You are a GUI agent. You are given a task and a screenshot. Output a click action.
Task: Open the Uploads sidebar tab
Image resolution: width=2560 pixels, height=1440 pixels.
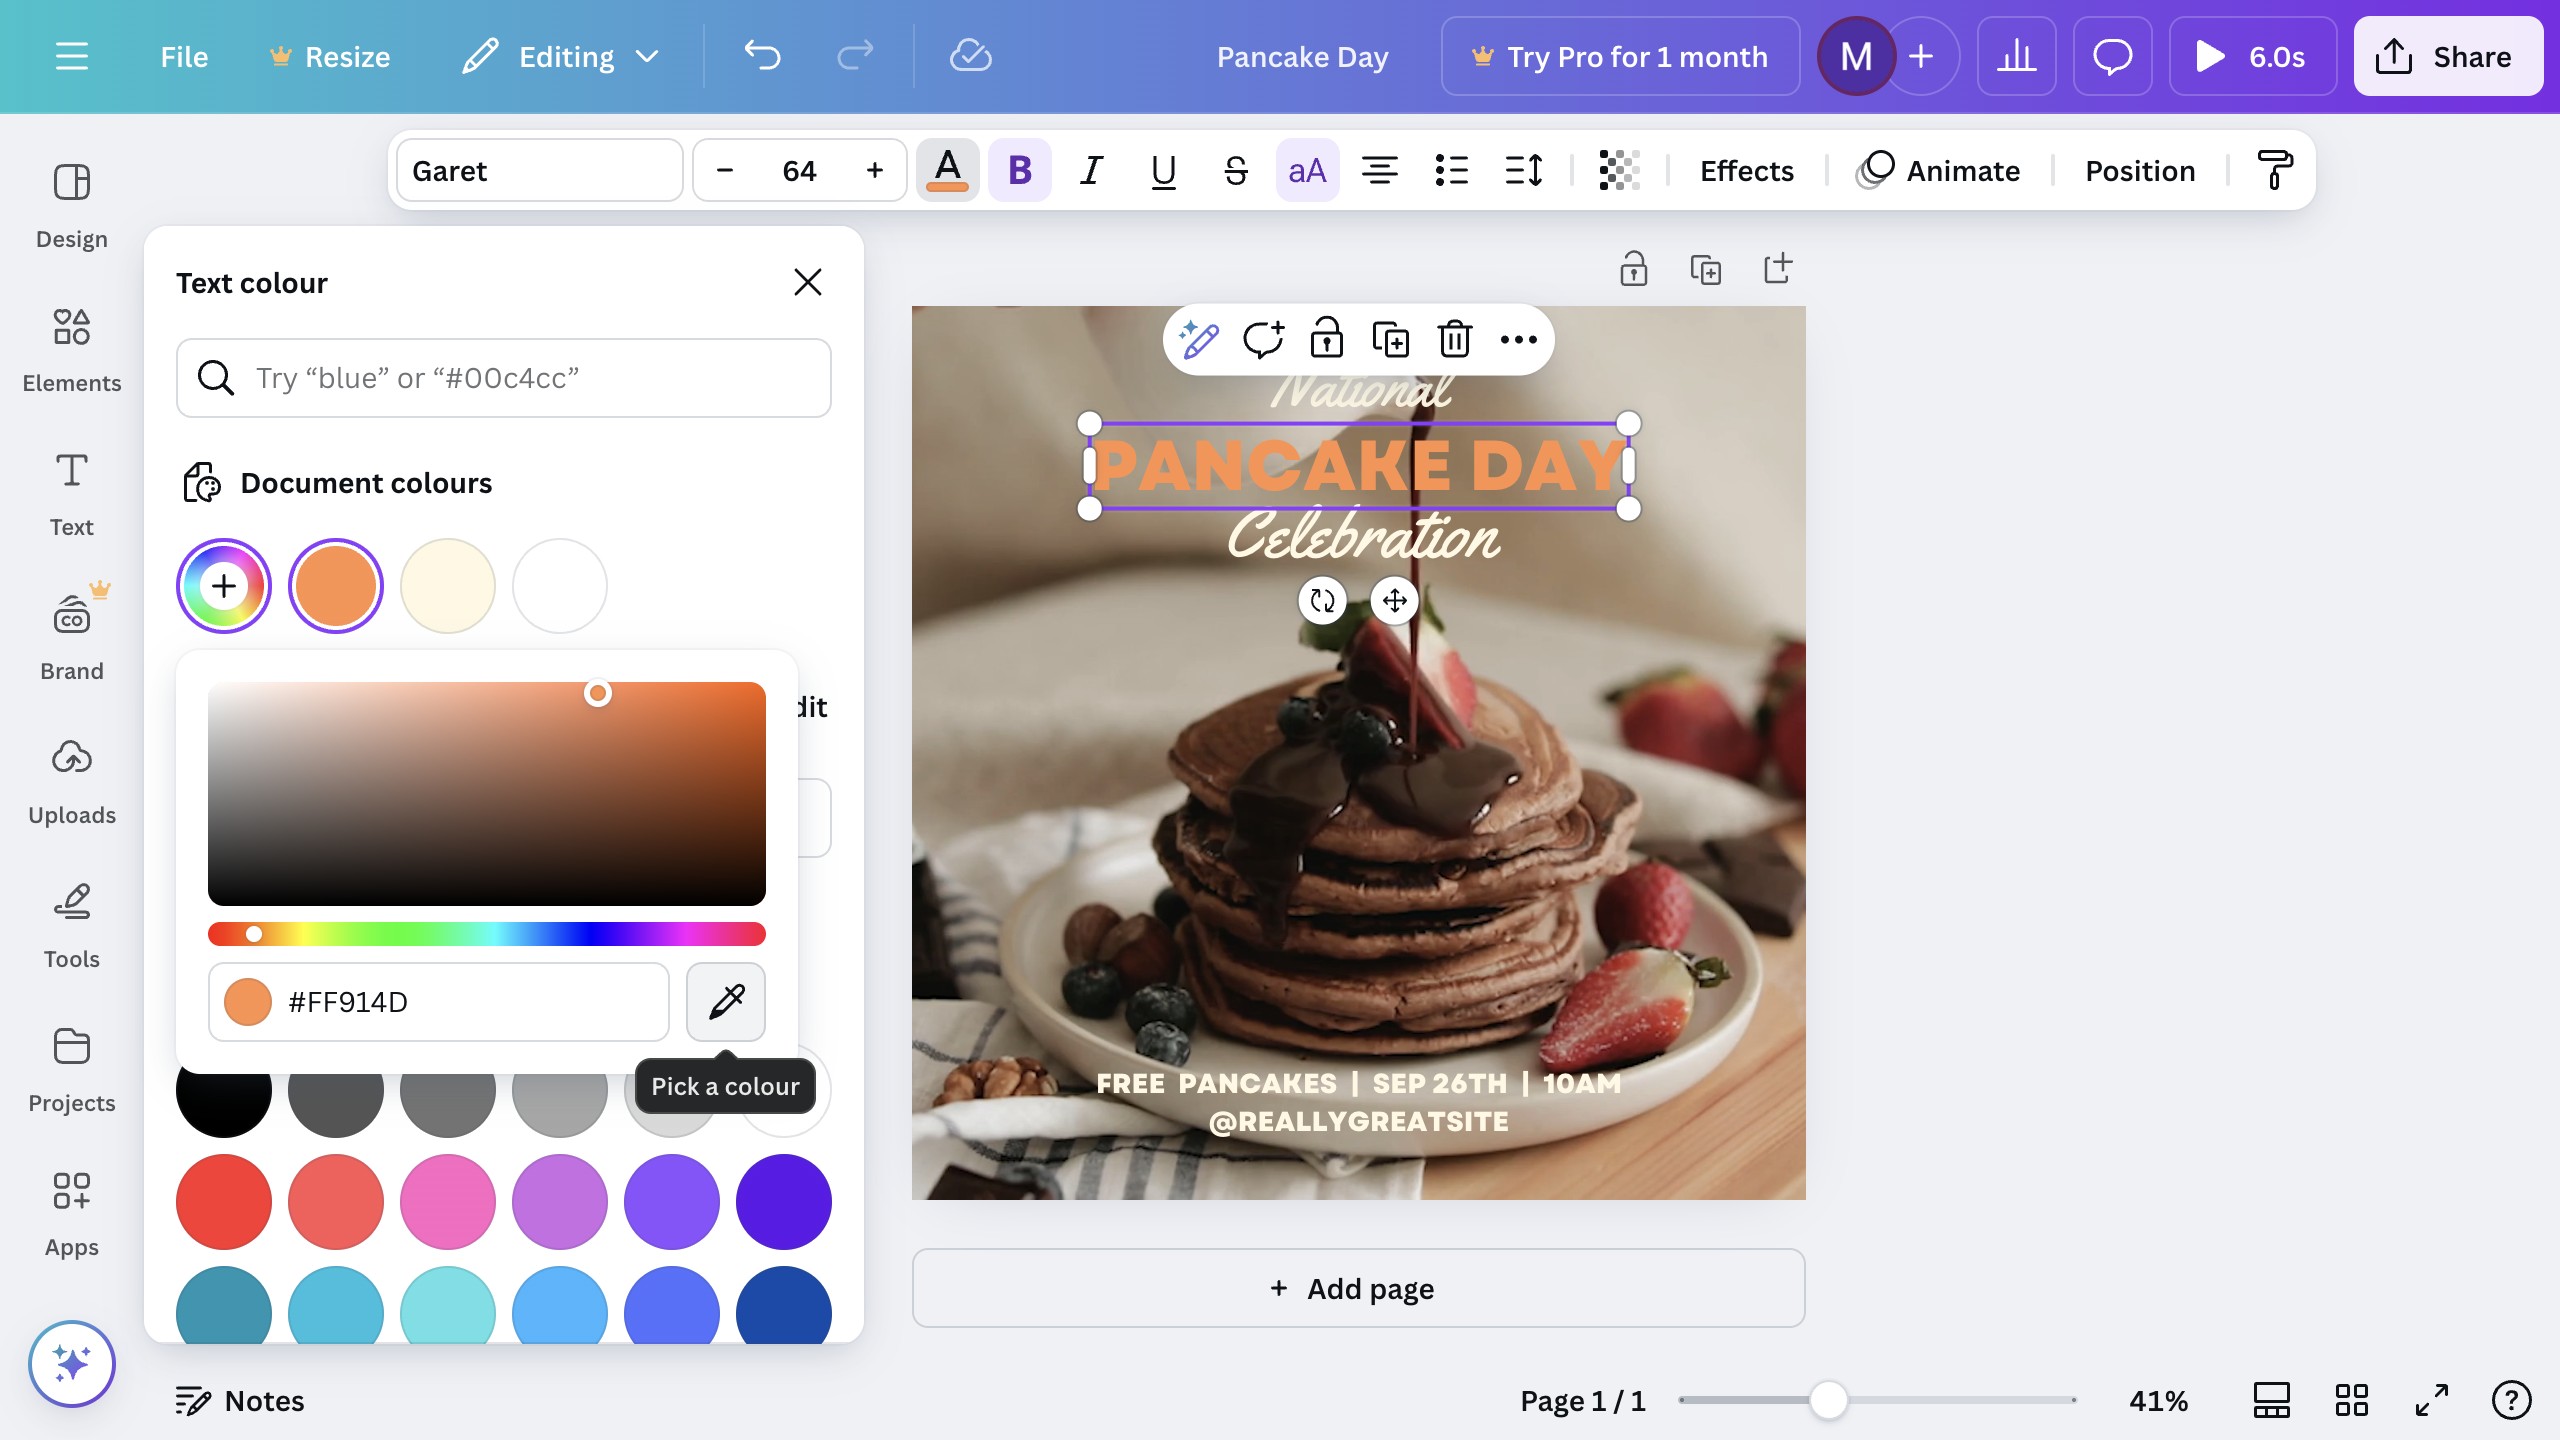[x=72, y=783]
